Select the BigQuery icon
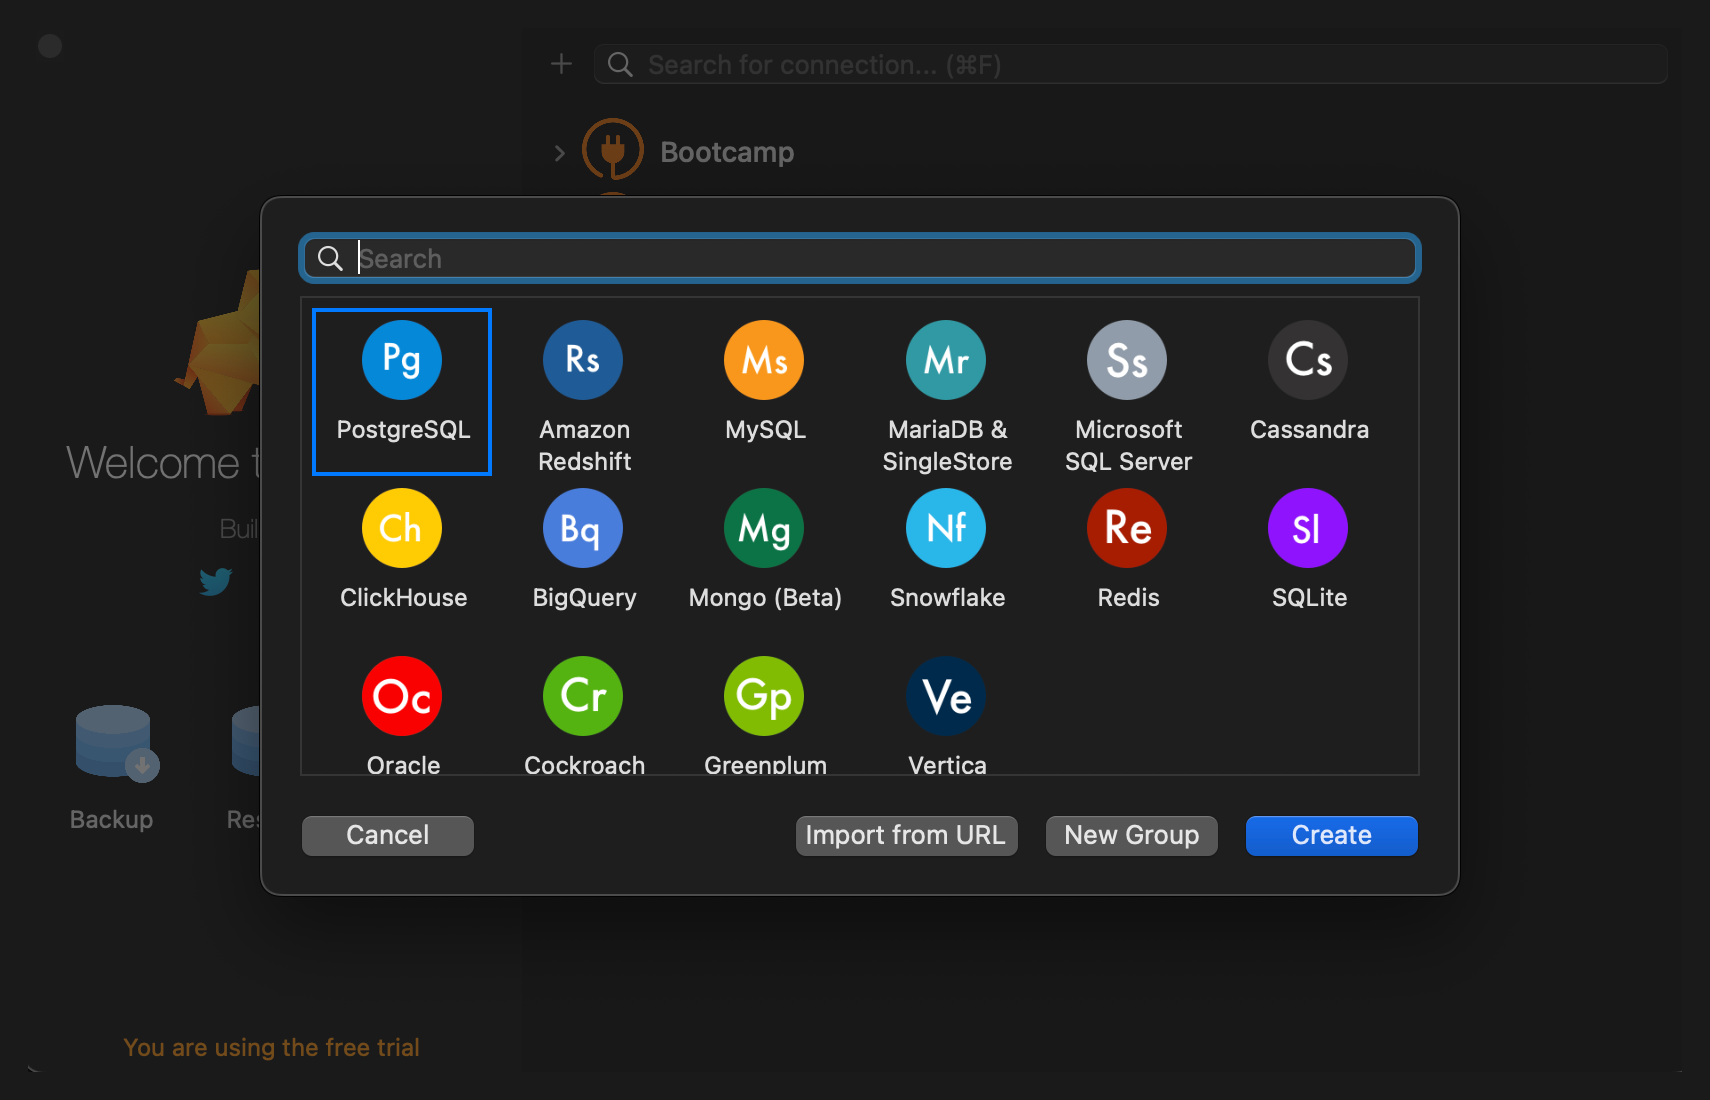 583,529
